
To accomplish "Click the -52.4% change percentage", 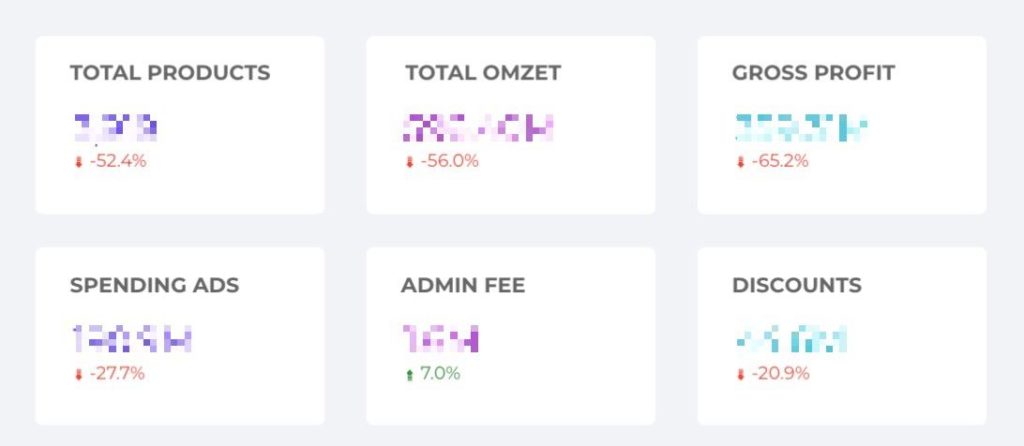I will [118, 161].
